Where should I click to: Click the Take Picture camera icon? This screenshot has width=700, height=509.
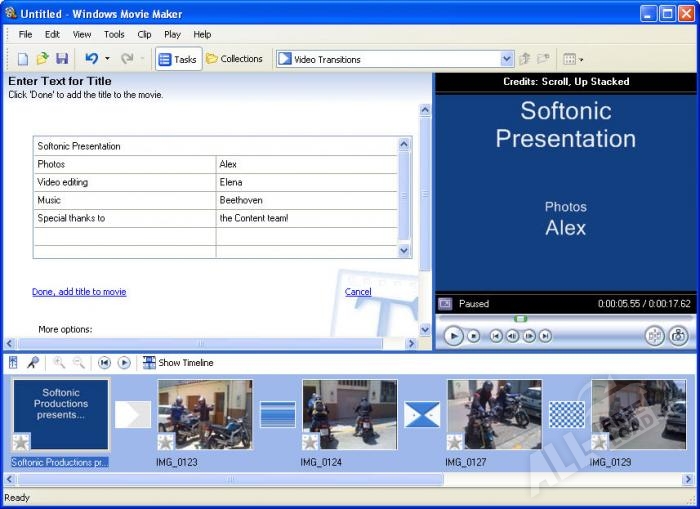[679, 336]
